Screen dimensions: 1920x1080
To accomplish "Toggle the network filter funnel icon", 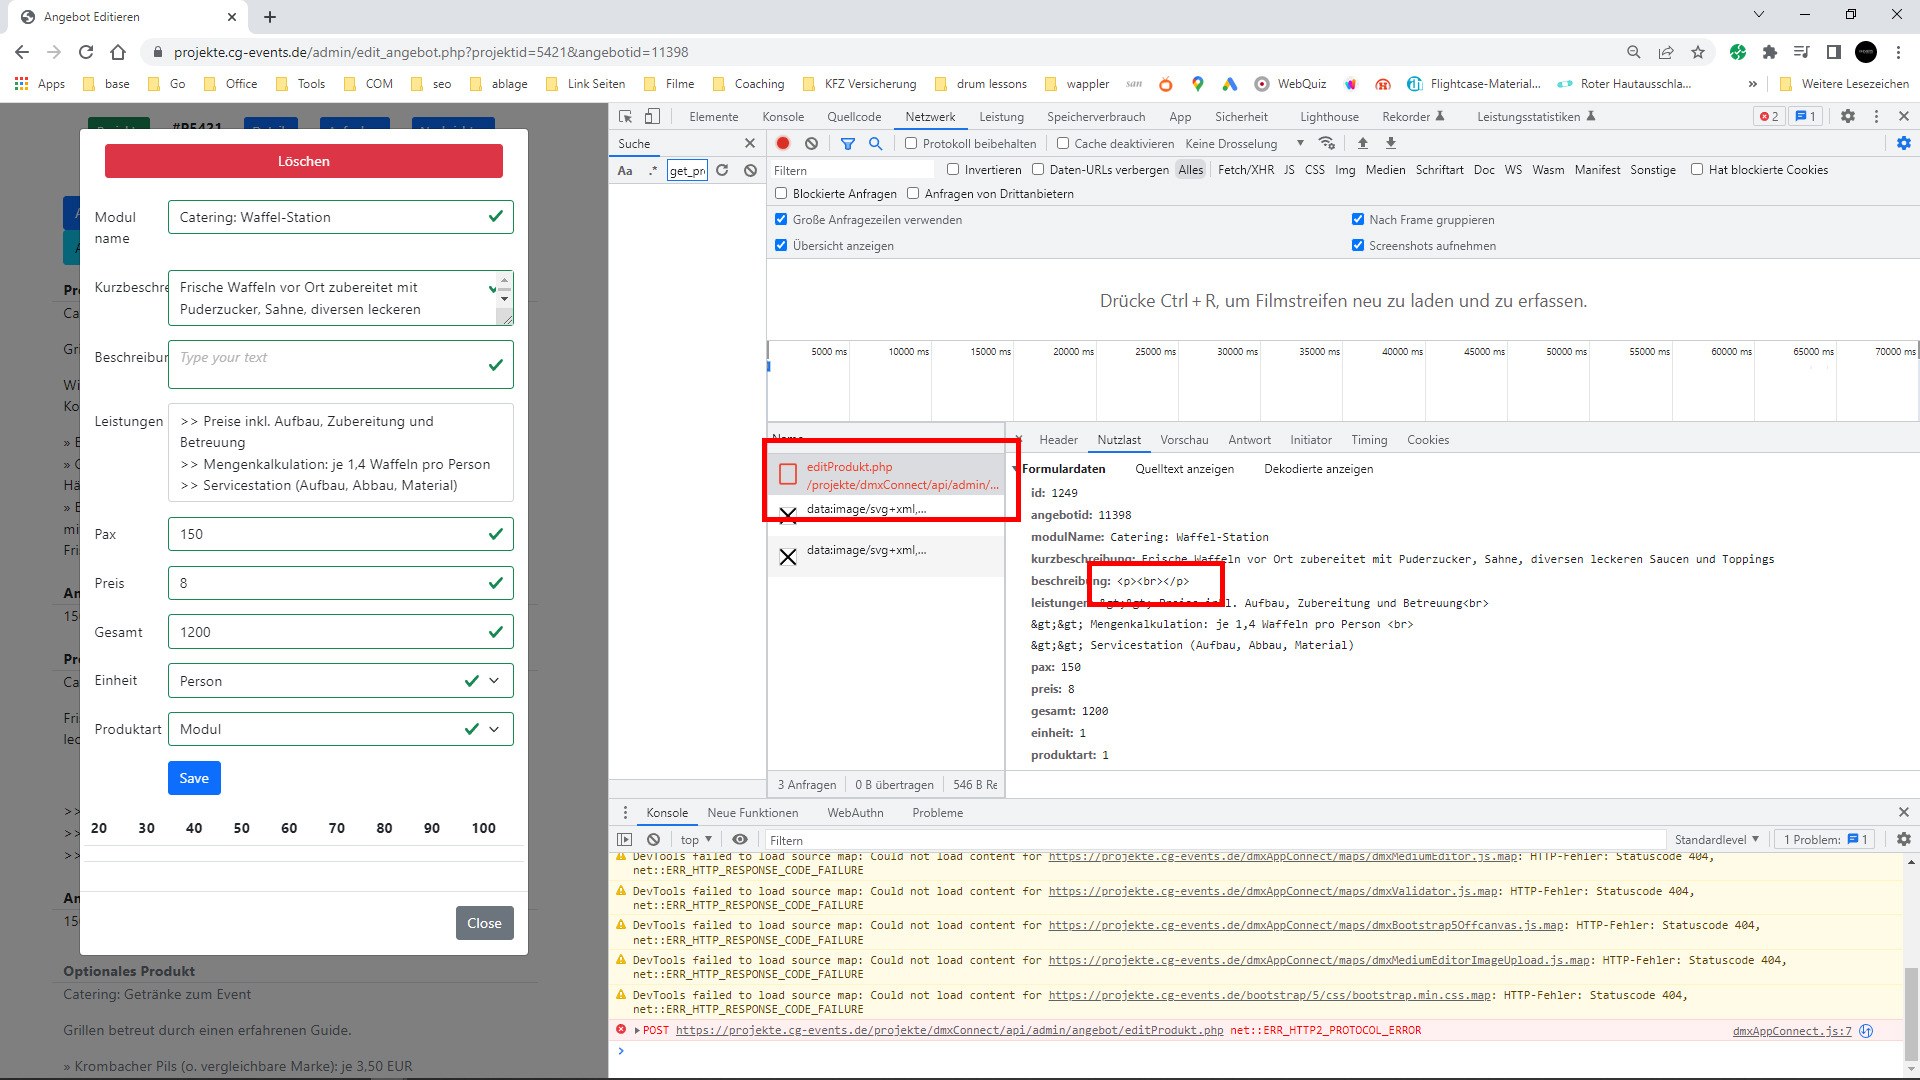I will click(x=848, y=144).
